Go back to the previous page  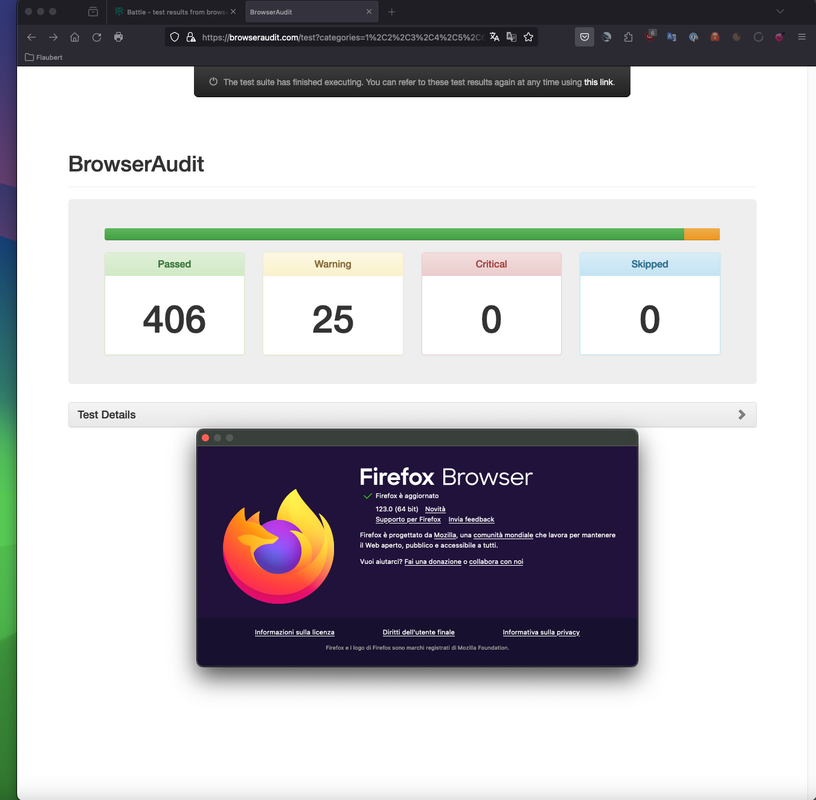pyautogui.click(x=31, y=37)
